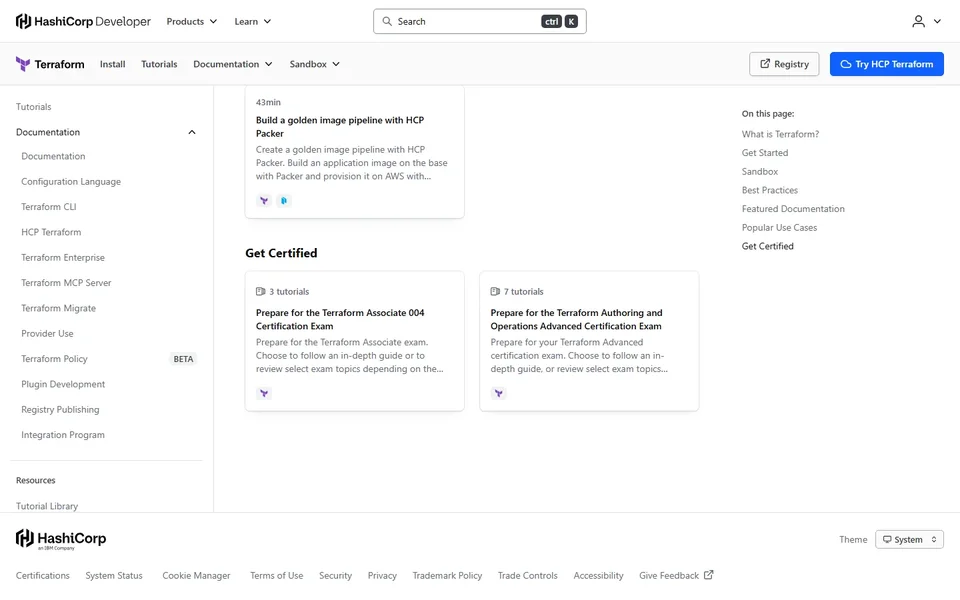Open the Sandbox dropdown in Terraform nav
Screen dimensions: 960x600
tap(315, 64)
